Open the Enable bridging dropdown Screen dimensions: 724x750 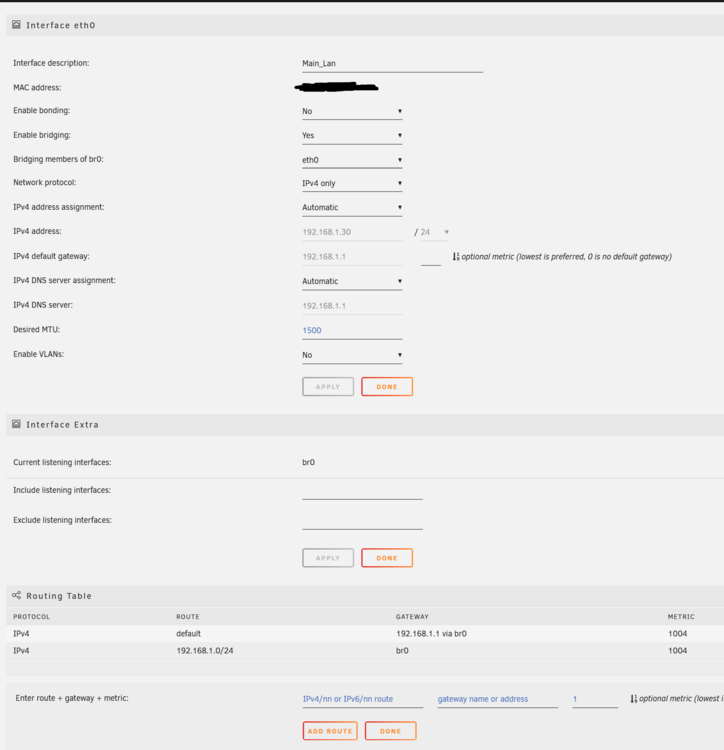tap(352, 136)
